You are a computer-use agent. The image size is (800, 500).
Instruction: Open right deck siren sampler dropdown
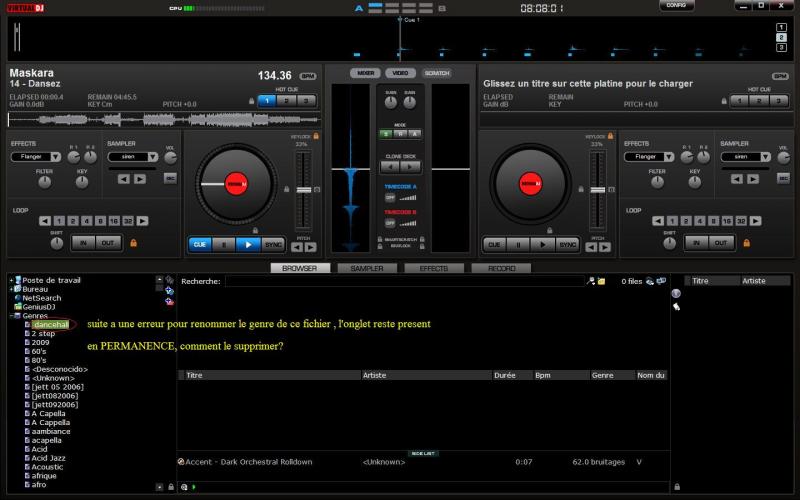[x=766, y=157]
